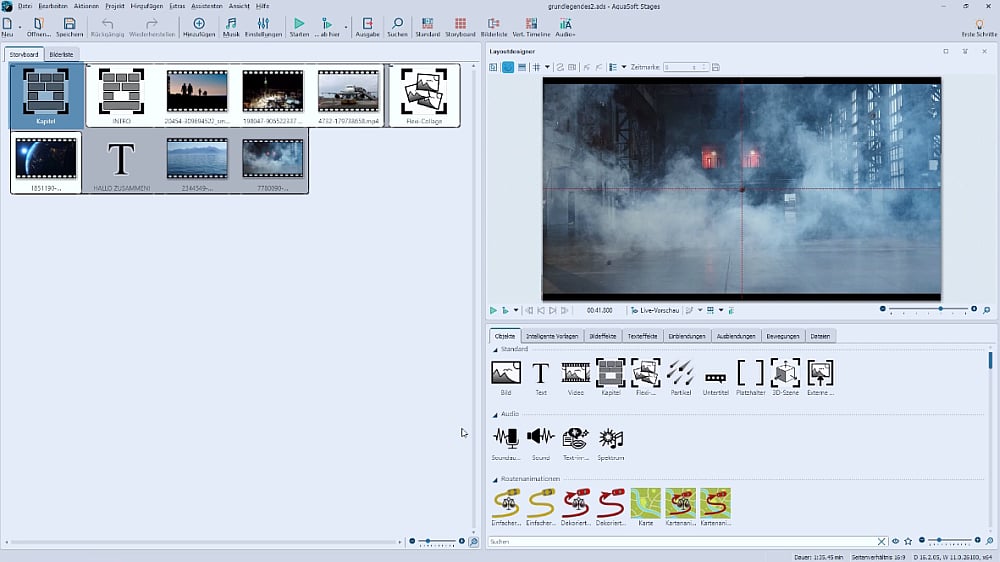Select the Karte route animation icon
Image resolution: width=1000 pixels, height=562 pixels.
pos(645,503)
